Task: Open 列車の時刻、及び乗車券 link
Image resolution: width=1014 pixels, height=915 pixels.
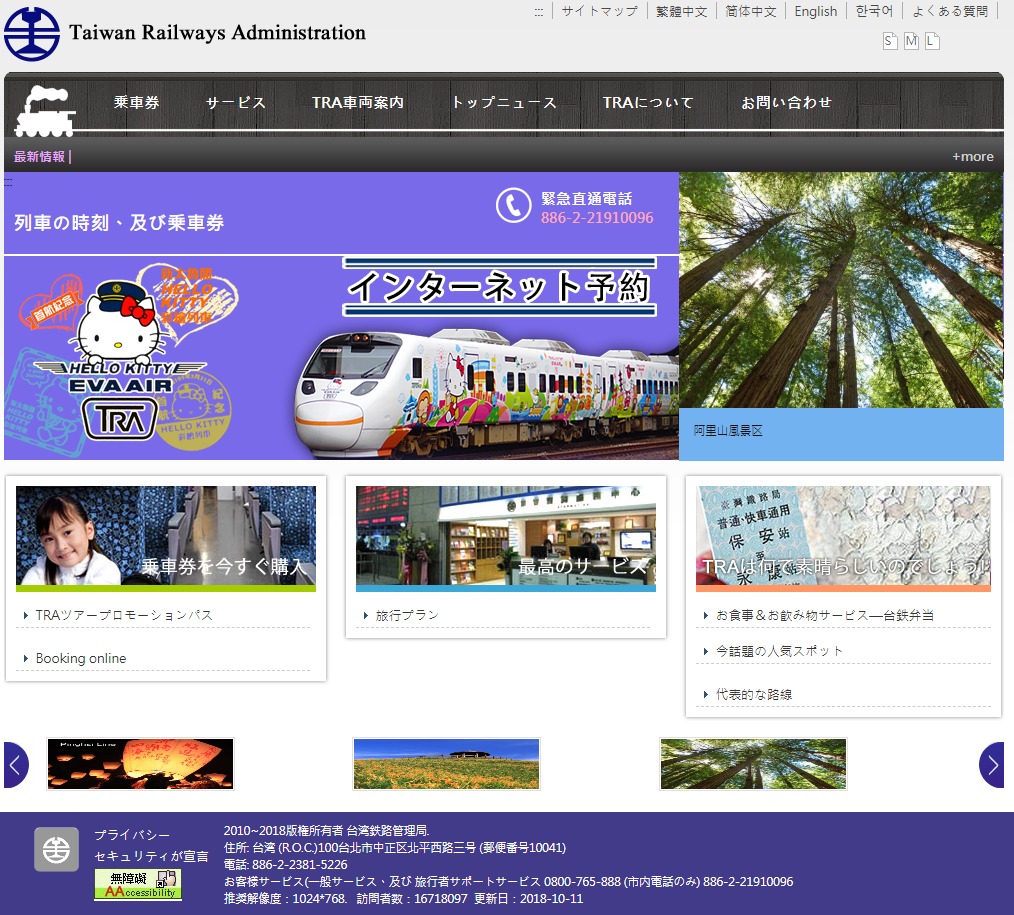Action: click(x=119, y=222)
